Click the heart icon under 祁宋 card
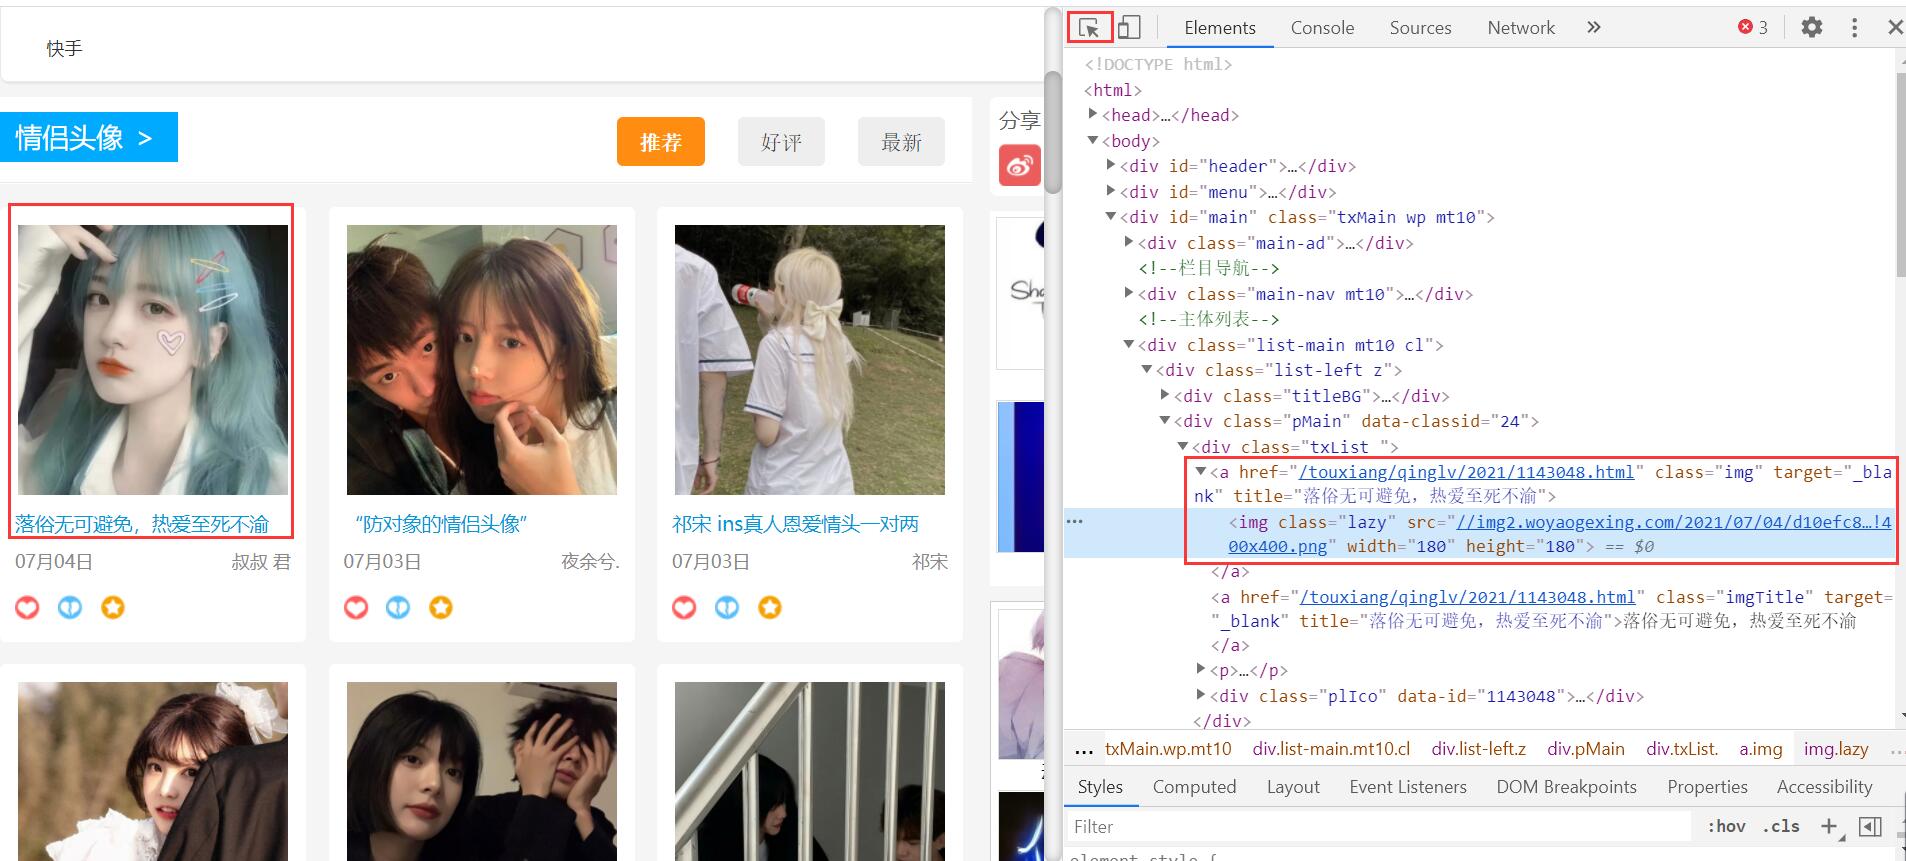This screenshot has height=861, width=1906. [684, 607]
